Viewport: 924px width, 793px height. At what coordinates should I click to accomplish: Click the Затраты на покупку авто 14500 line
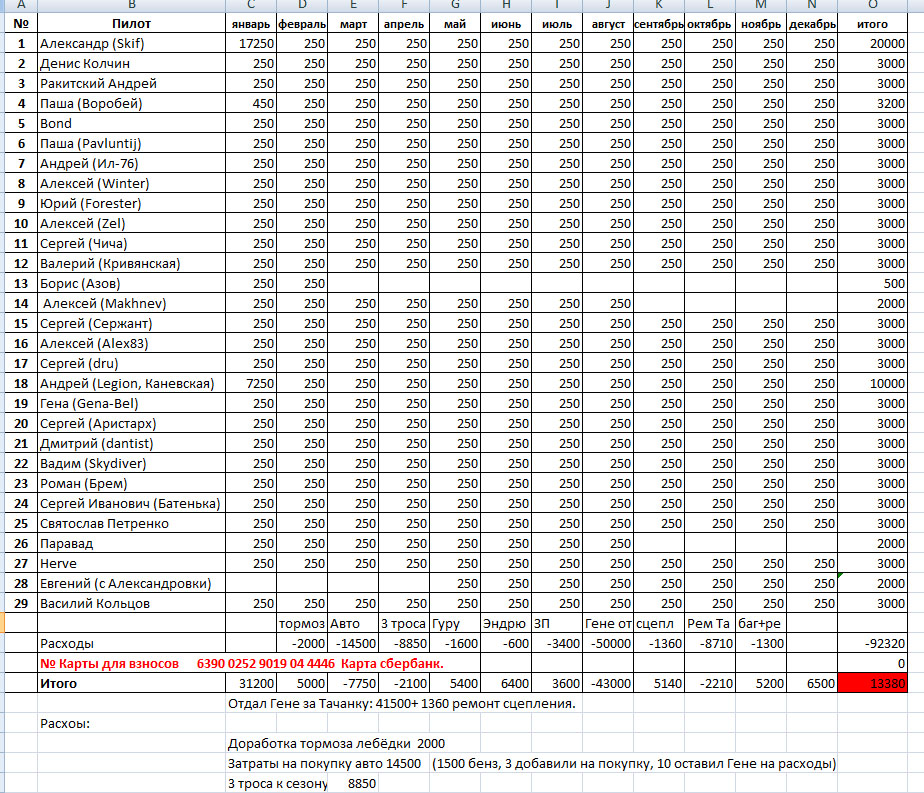(324, 764)
